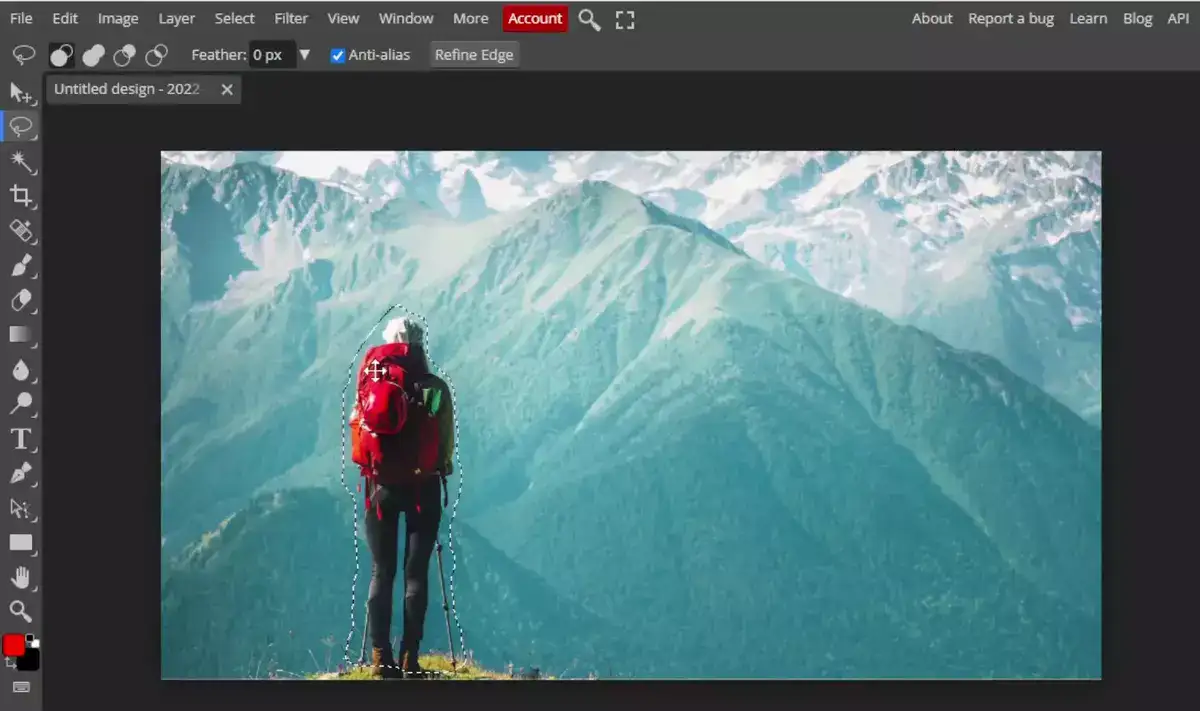
Task: Open the Blog link
Action: (x=1138, y=18)
